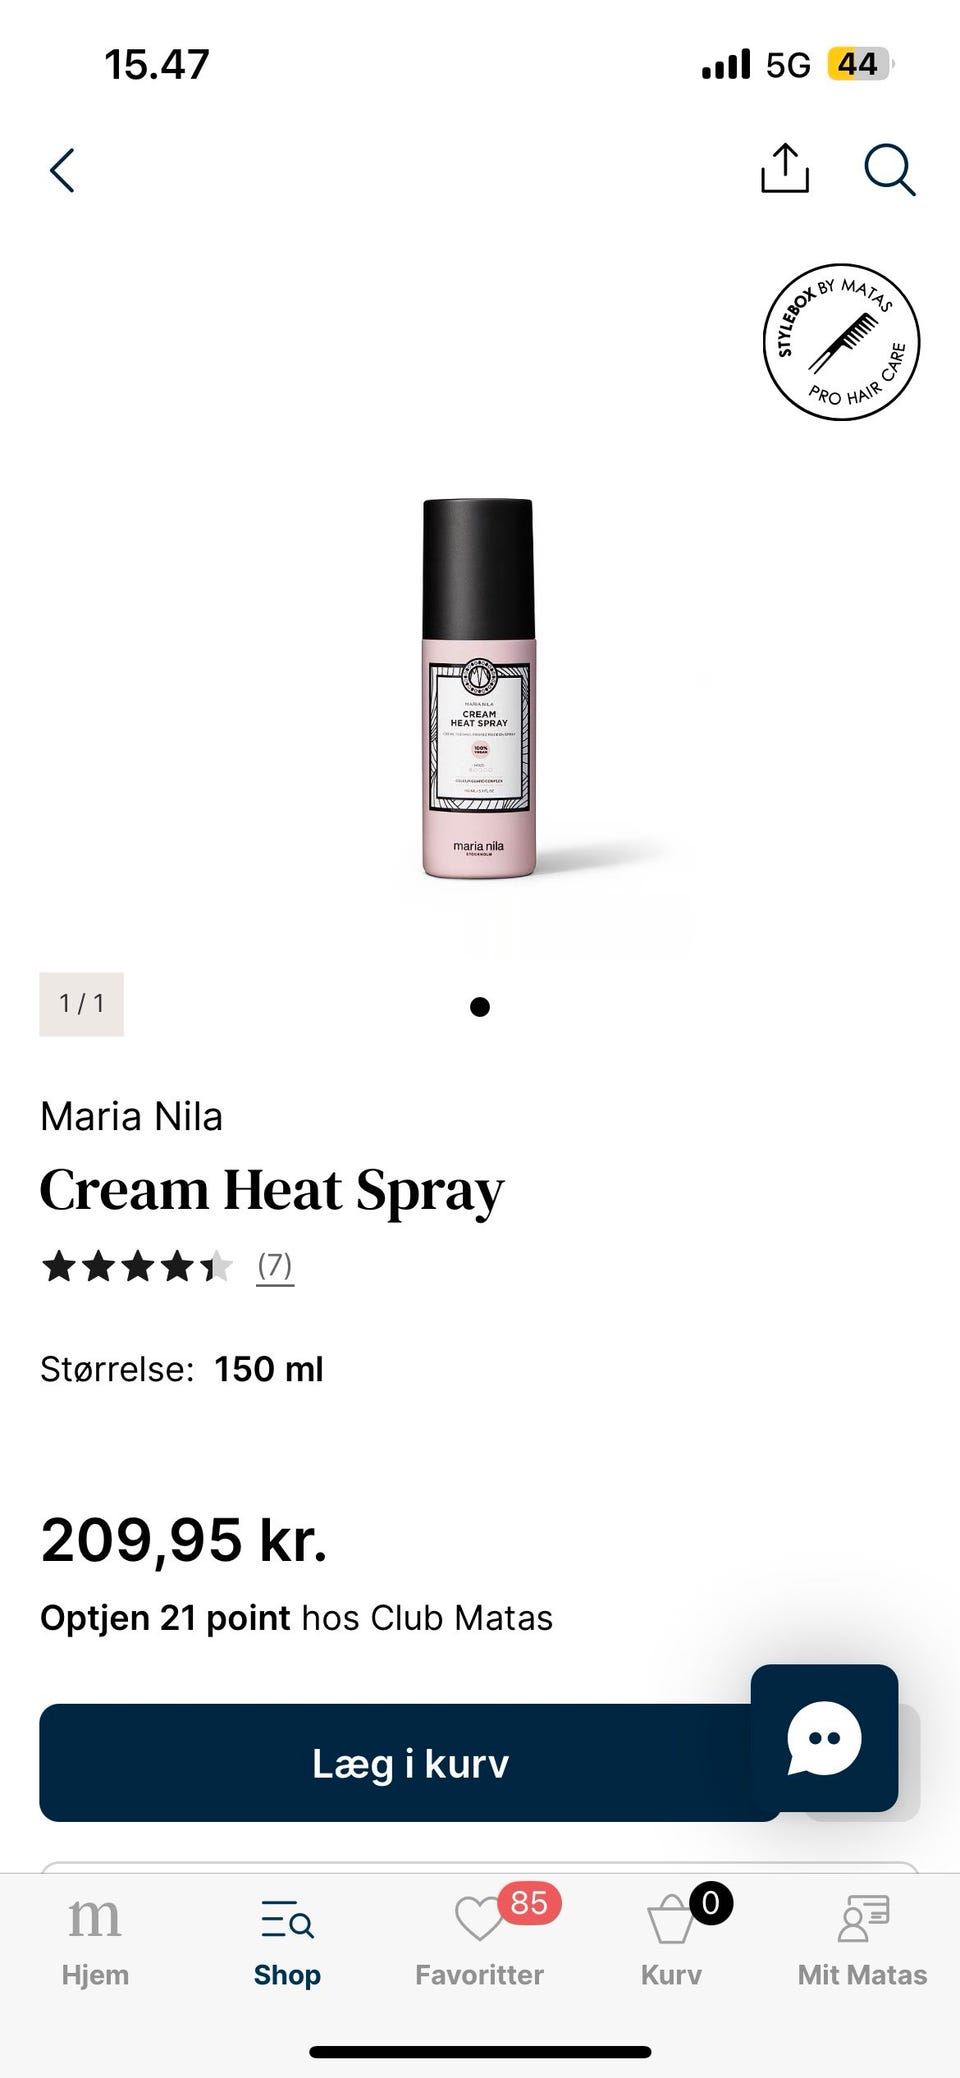The height and width of the screenshot is (2078, 960).
Task: Go to Mit Matas profile
Action: click(x=862, y=1940)
